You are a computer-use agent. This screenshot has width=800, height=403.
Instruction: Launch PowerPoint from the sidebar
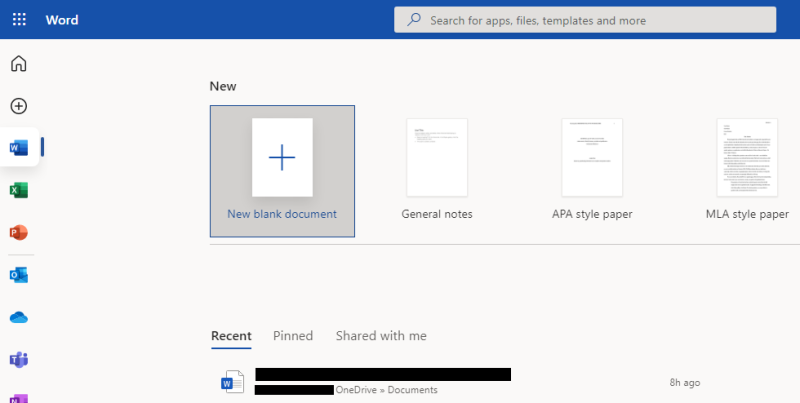coord(19,232)
